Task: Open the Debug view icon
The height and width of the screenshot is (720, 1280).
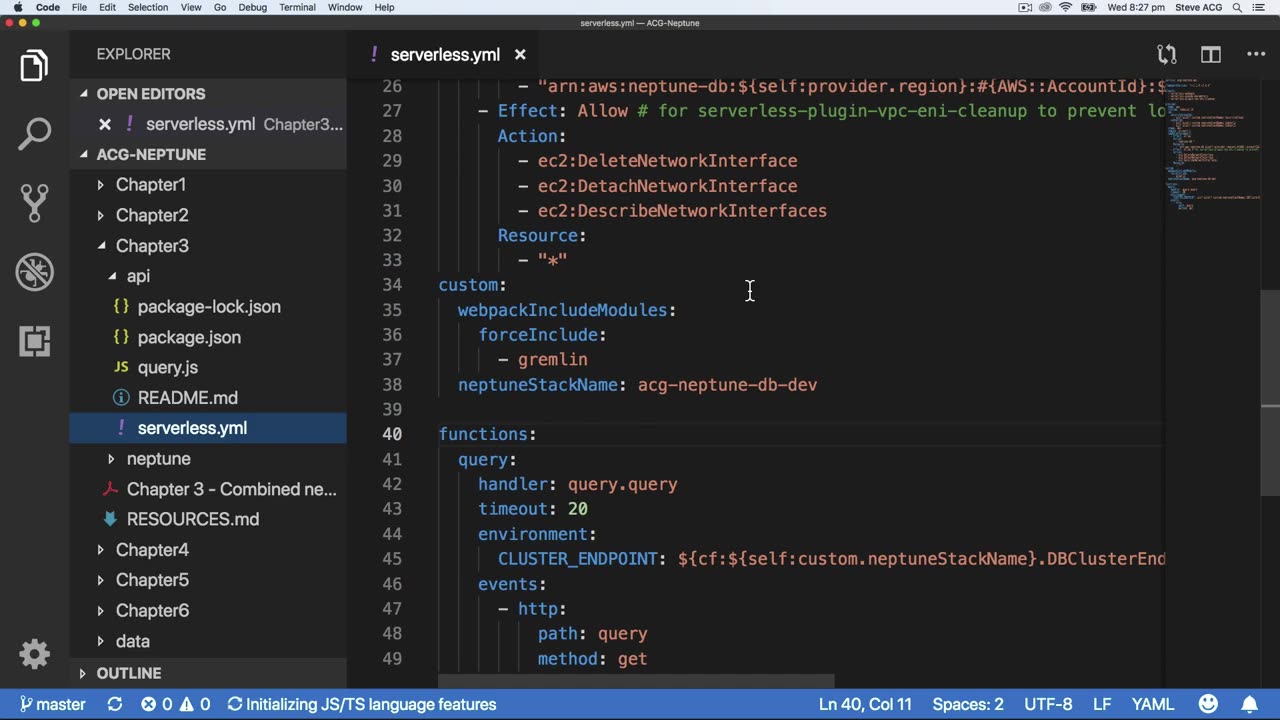Action: 34,272
